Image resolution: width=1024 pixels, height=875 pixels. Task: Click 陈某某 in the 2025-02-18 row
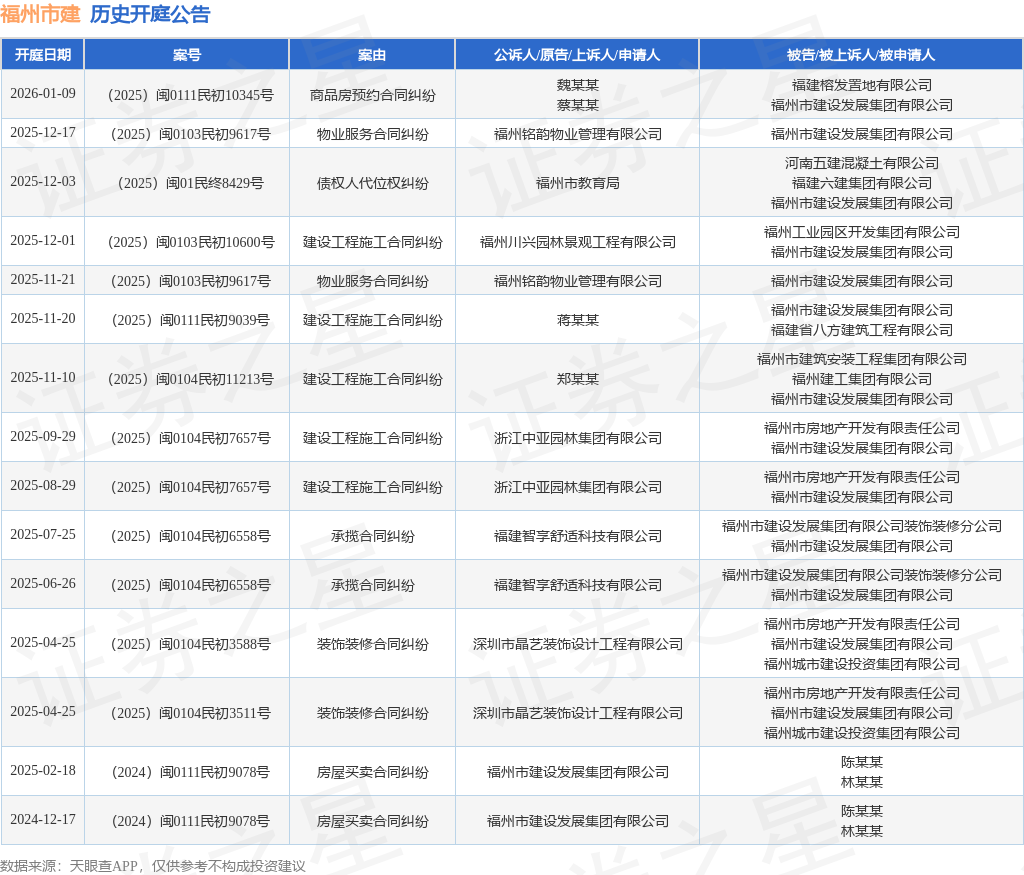coord(861,762)
